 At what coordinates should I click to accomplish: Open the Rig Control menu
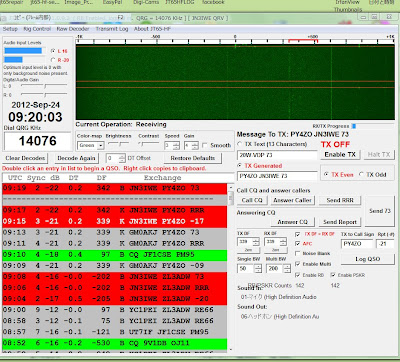point(37,29)
